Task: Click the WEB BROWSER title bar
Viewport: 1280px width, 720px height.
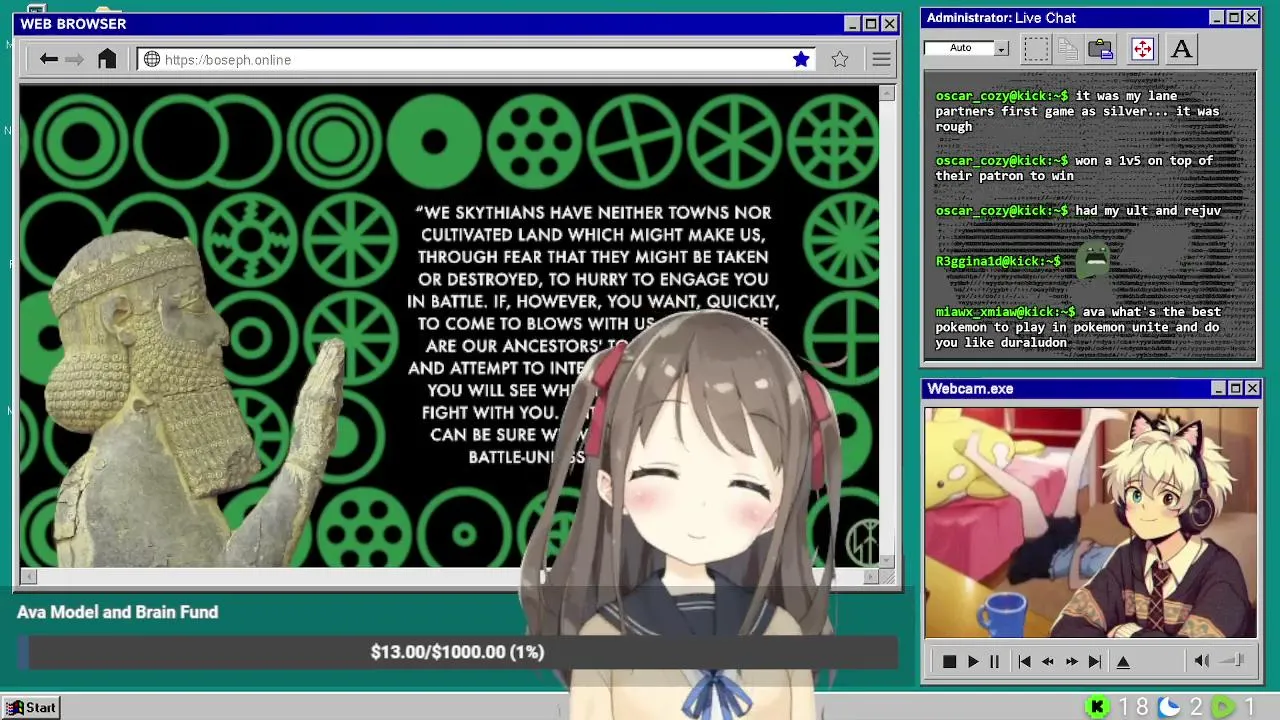Action: pyautogui.click(x=457, y=24)
